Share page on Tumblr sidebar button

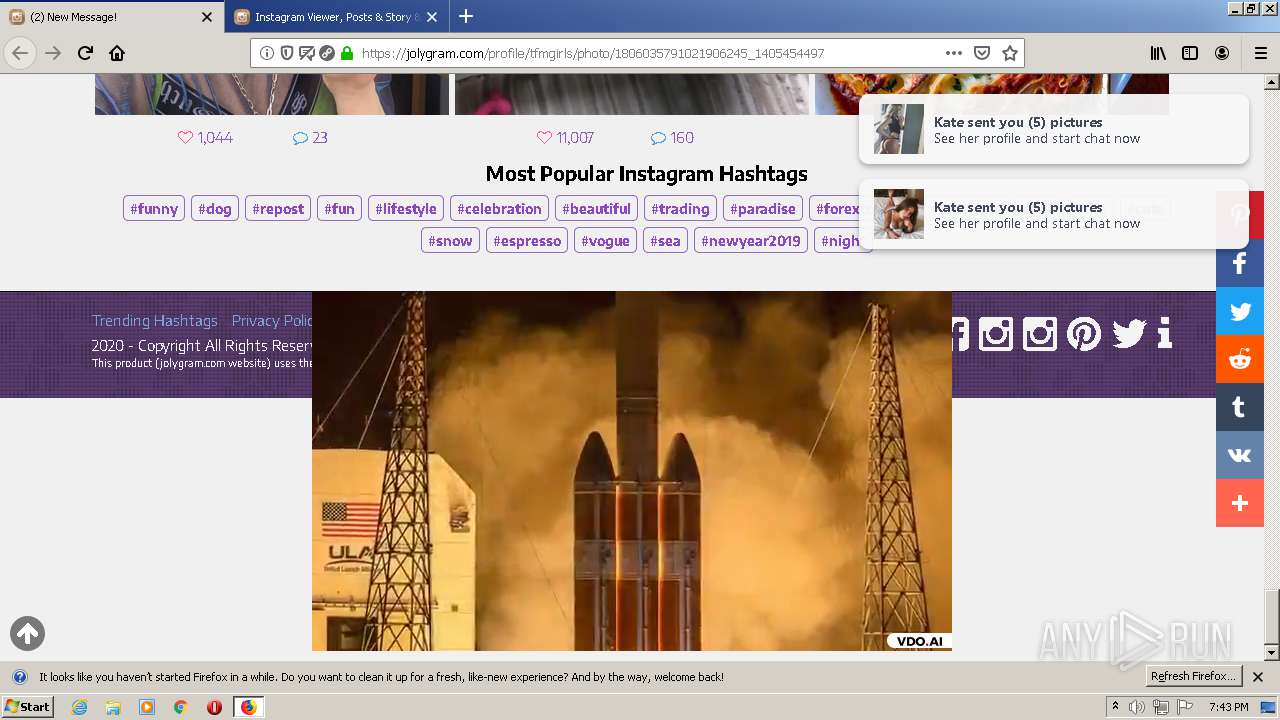[1240, 408]
